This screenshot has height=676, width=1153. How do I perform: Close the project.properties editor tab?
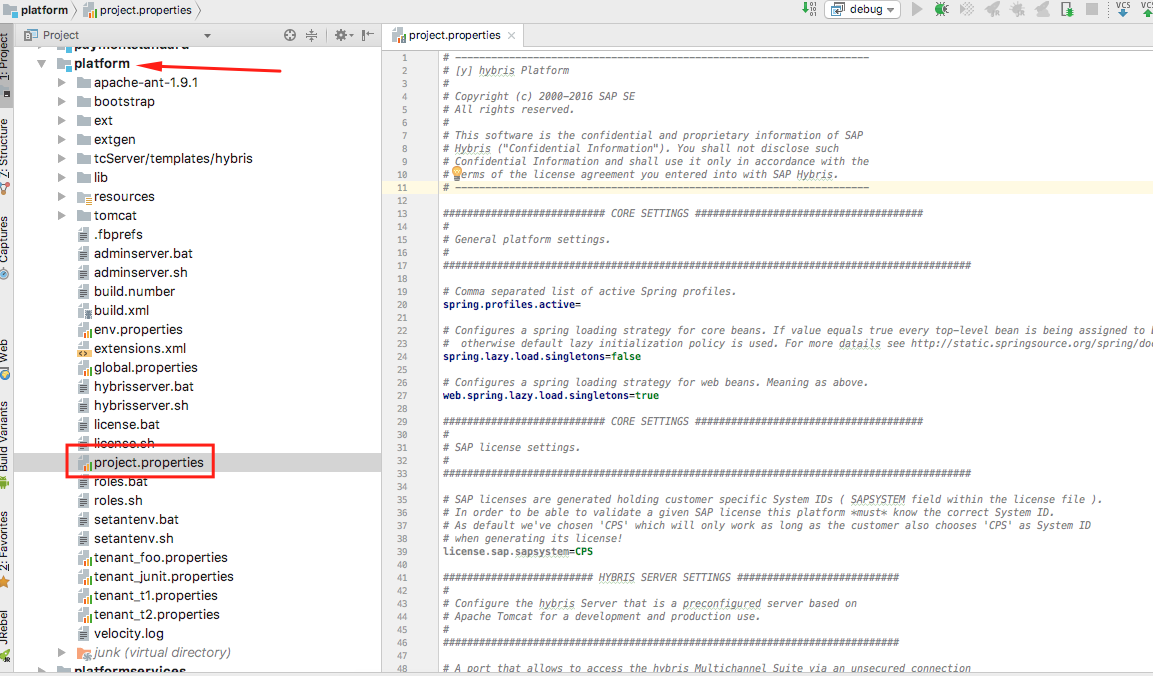click(511, 35)
